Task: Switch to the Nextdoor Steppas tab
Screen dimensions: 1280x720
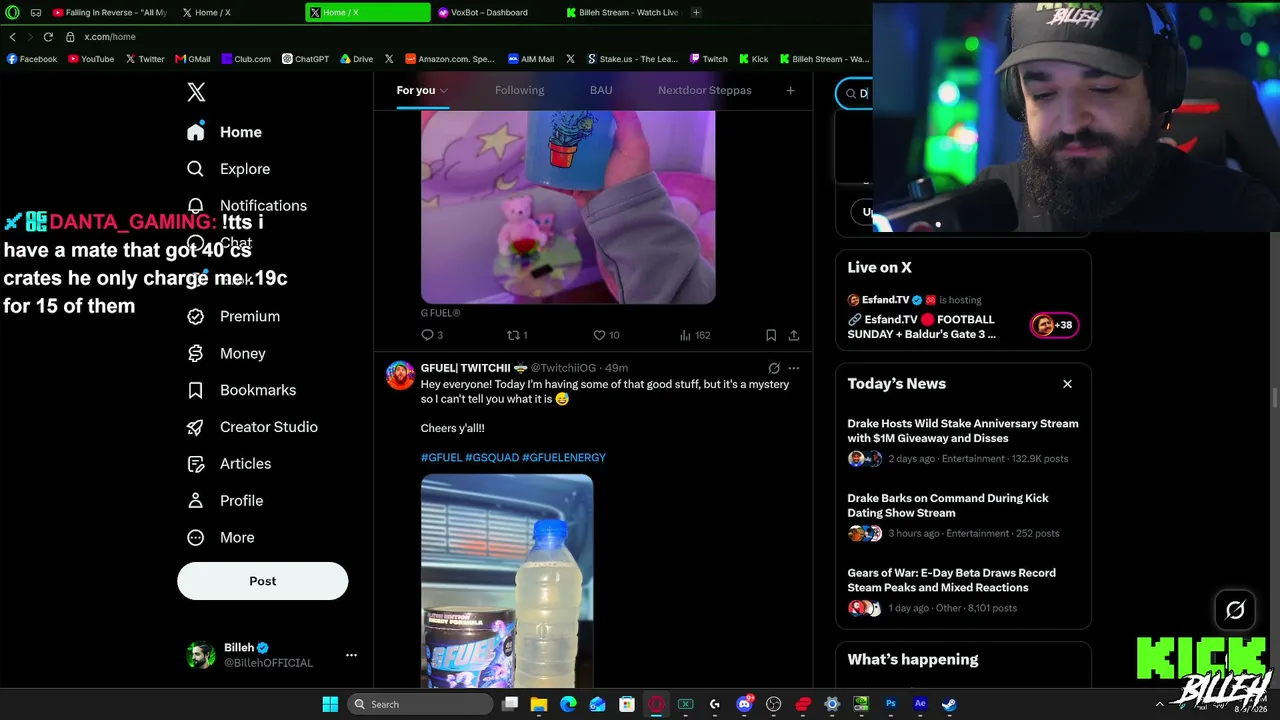Action: (x=704, y=90)
